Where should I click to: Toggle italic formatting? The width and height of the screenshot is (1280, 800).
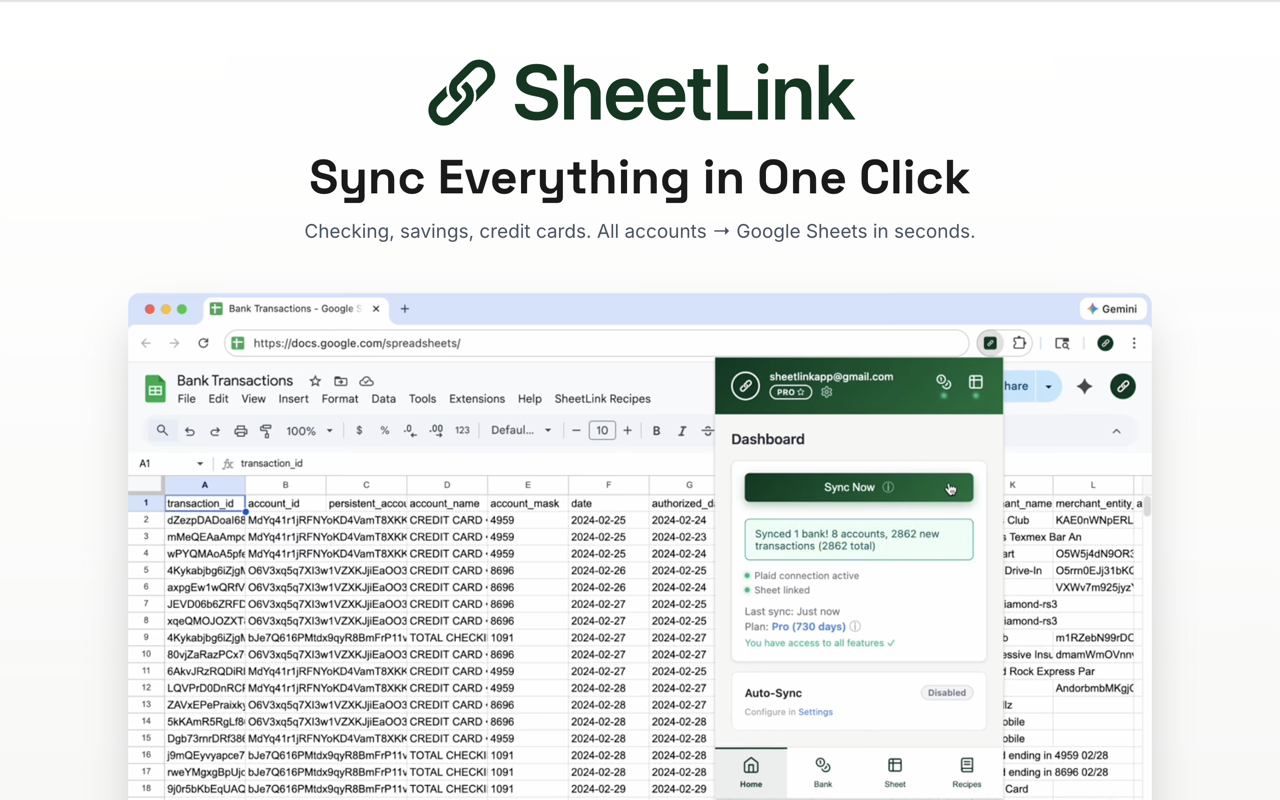point(682,431)
